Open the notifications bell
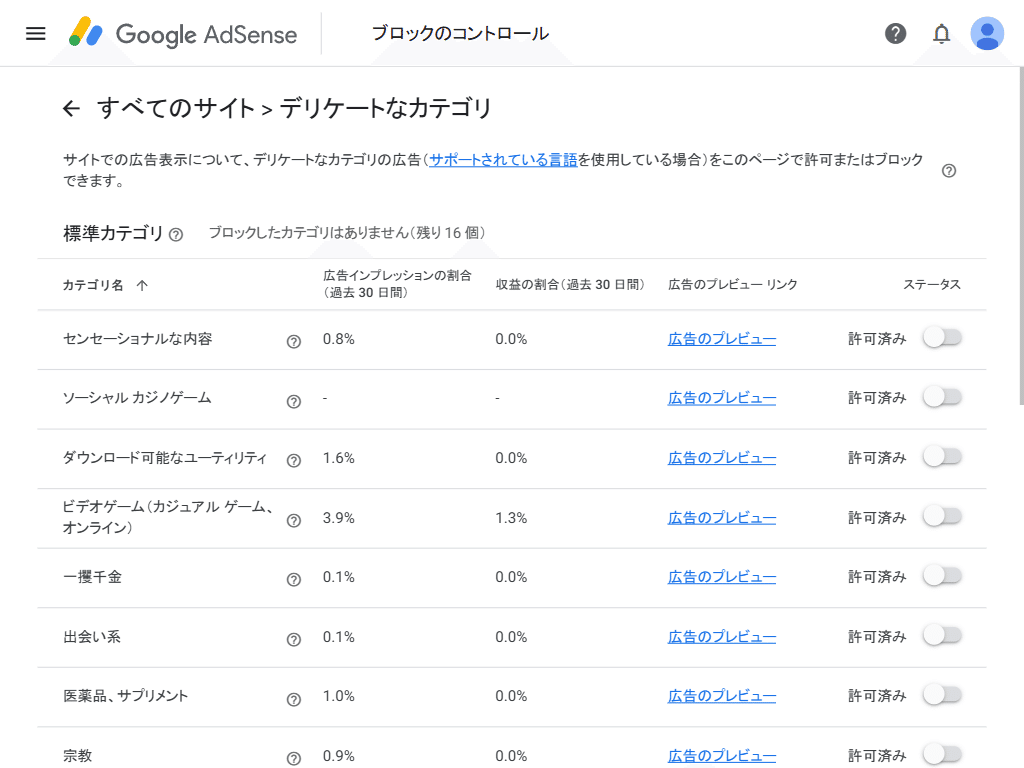This screenshot has width=1024, height=768. coord(941,33)
